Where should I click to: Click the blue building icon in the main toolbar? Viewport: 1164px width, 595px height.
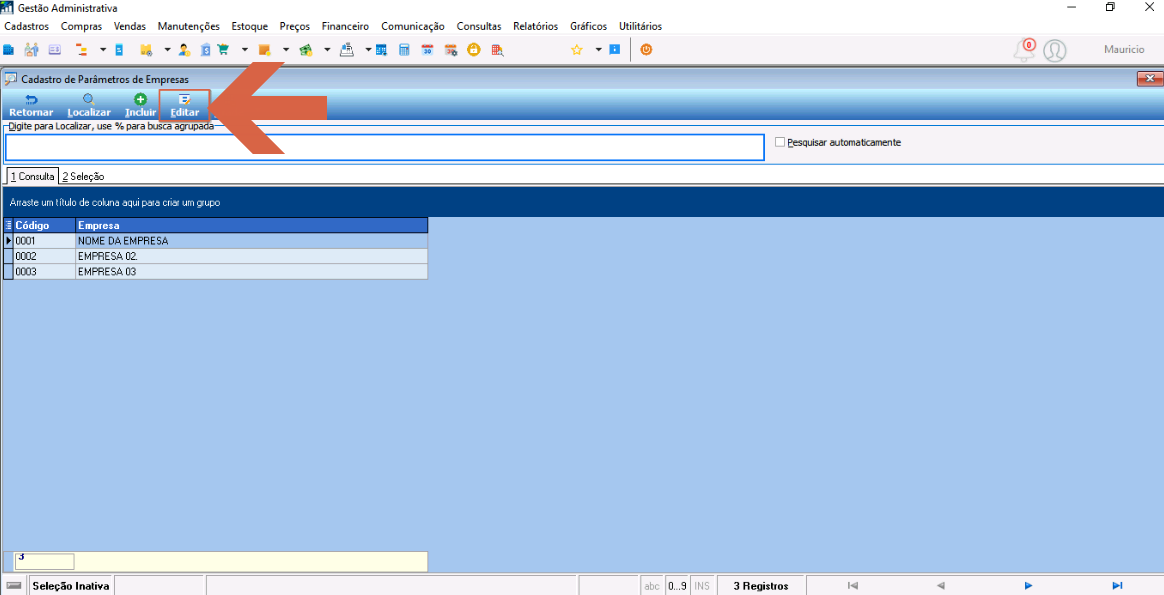9,50
